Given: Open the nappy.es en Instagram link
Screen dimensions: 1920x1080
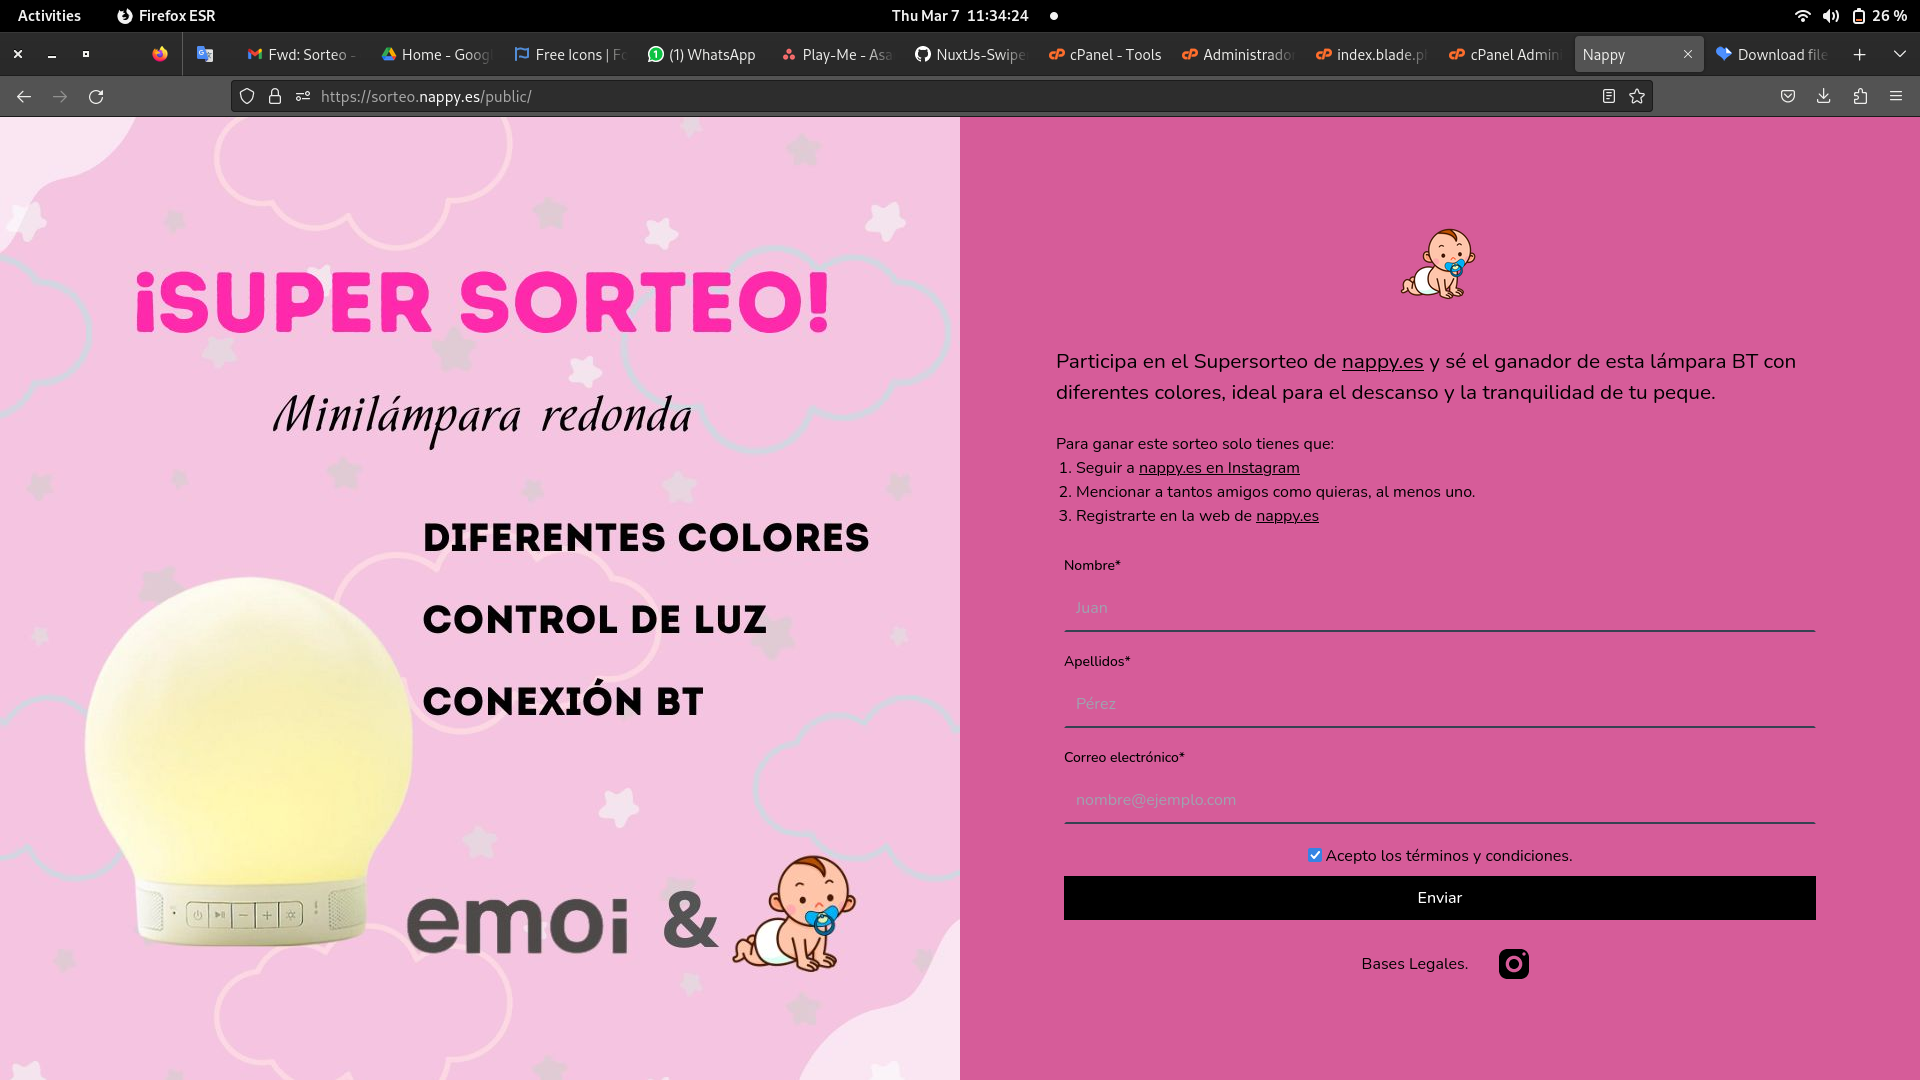Looking at the screenshot, I should tap(1218, 467).
